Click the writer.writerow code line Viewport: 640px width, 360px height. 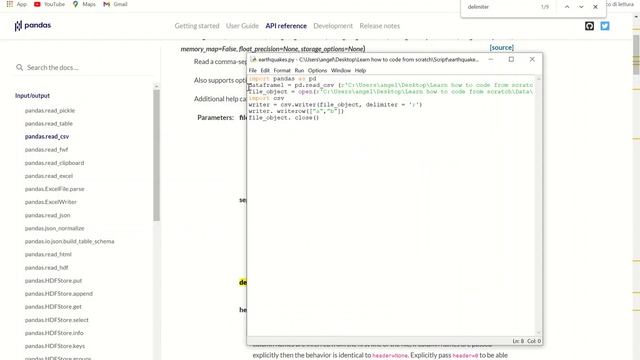[296, 111]
